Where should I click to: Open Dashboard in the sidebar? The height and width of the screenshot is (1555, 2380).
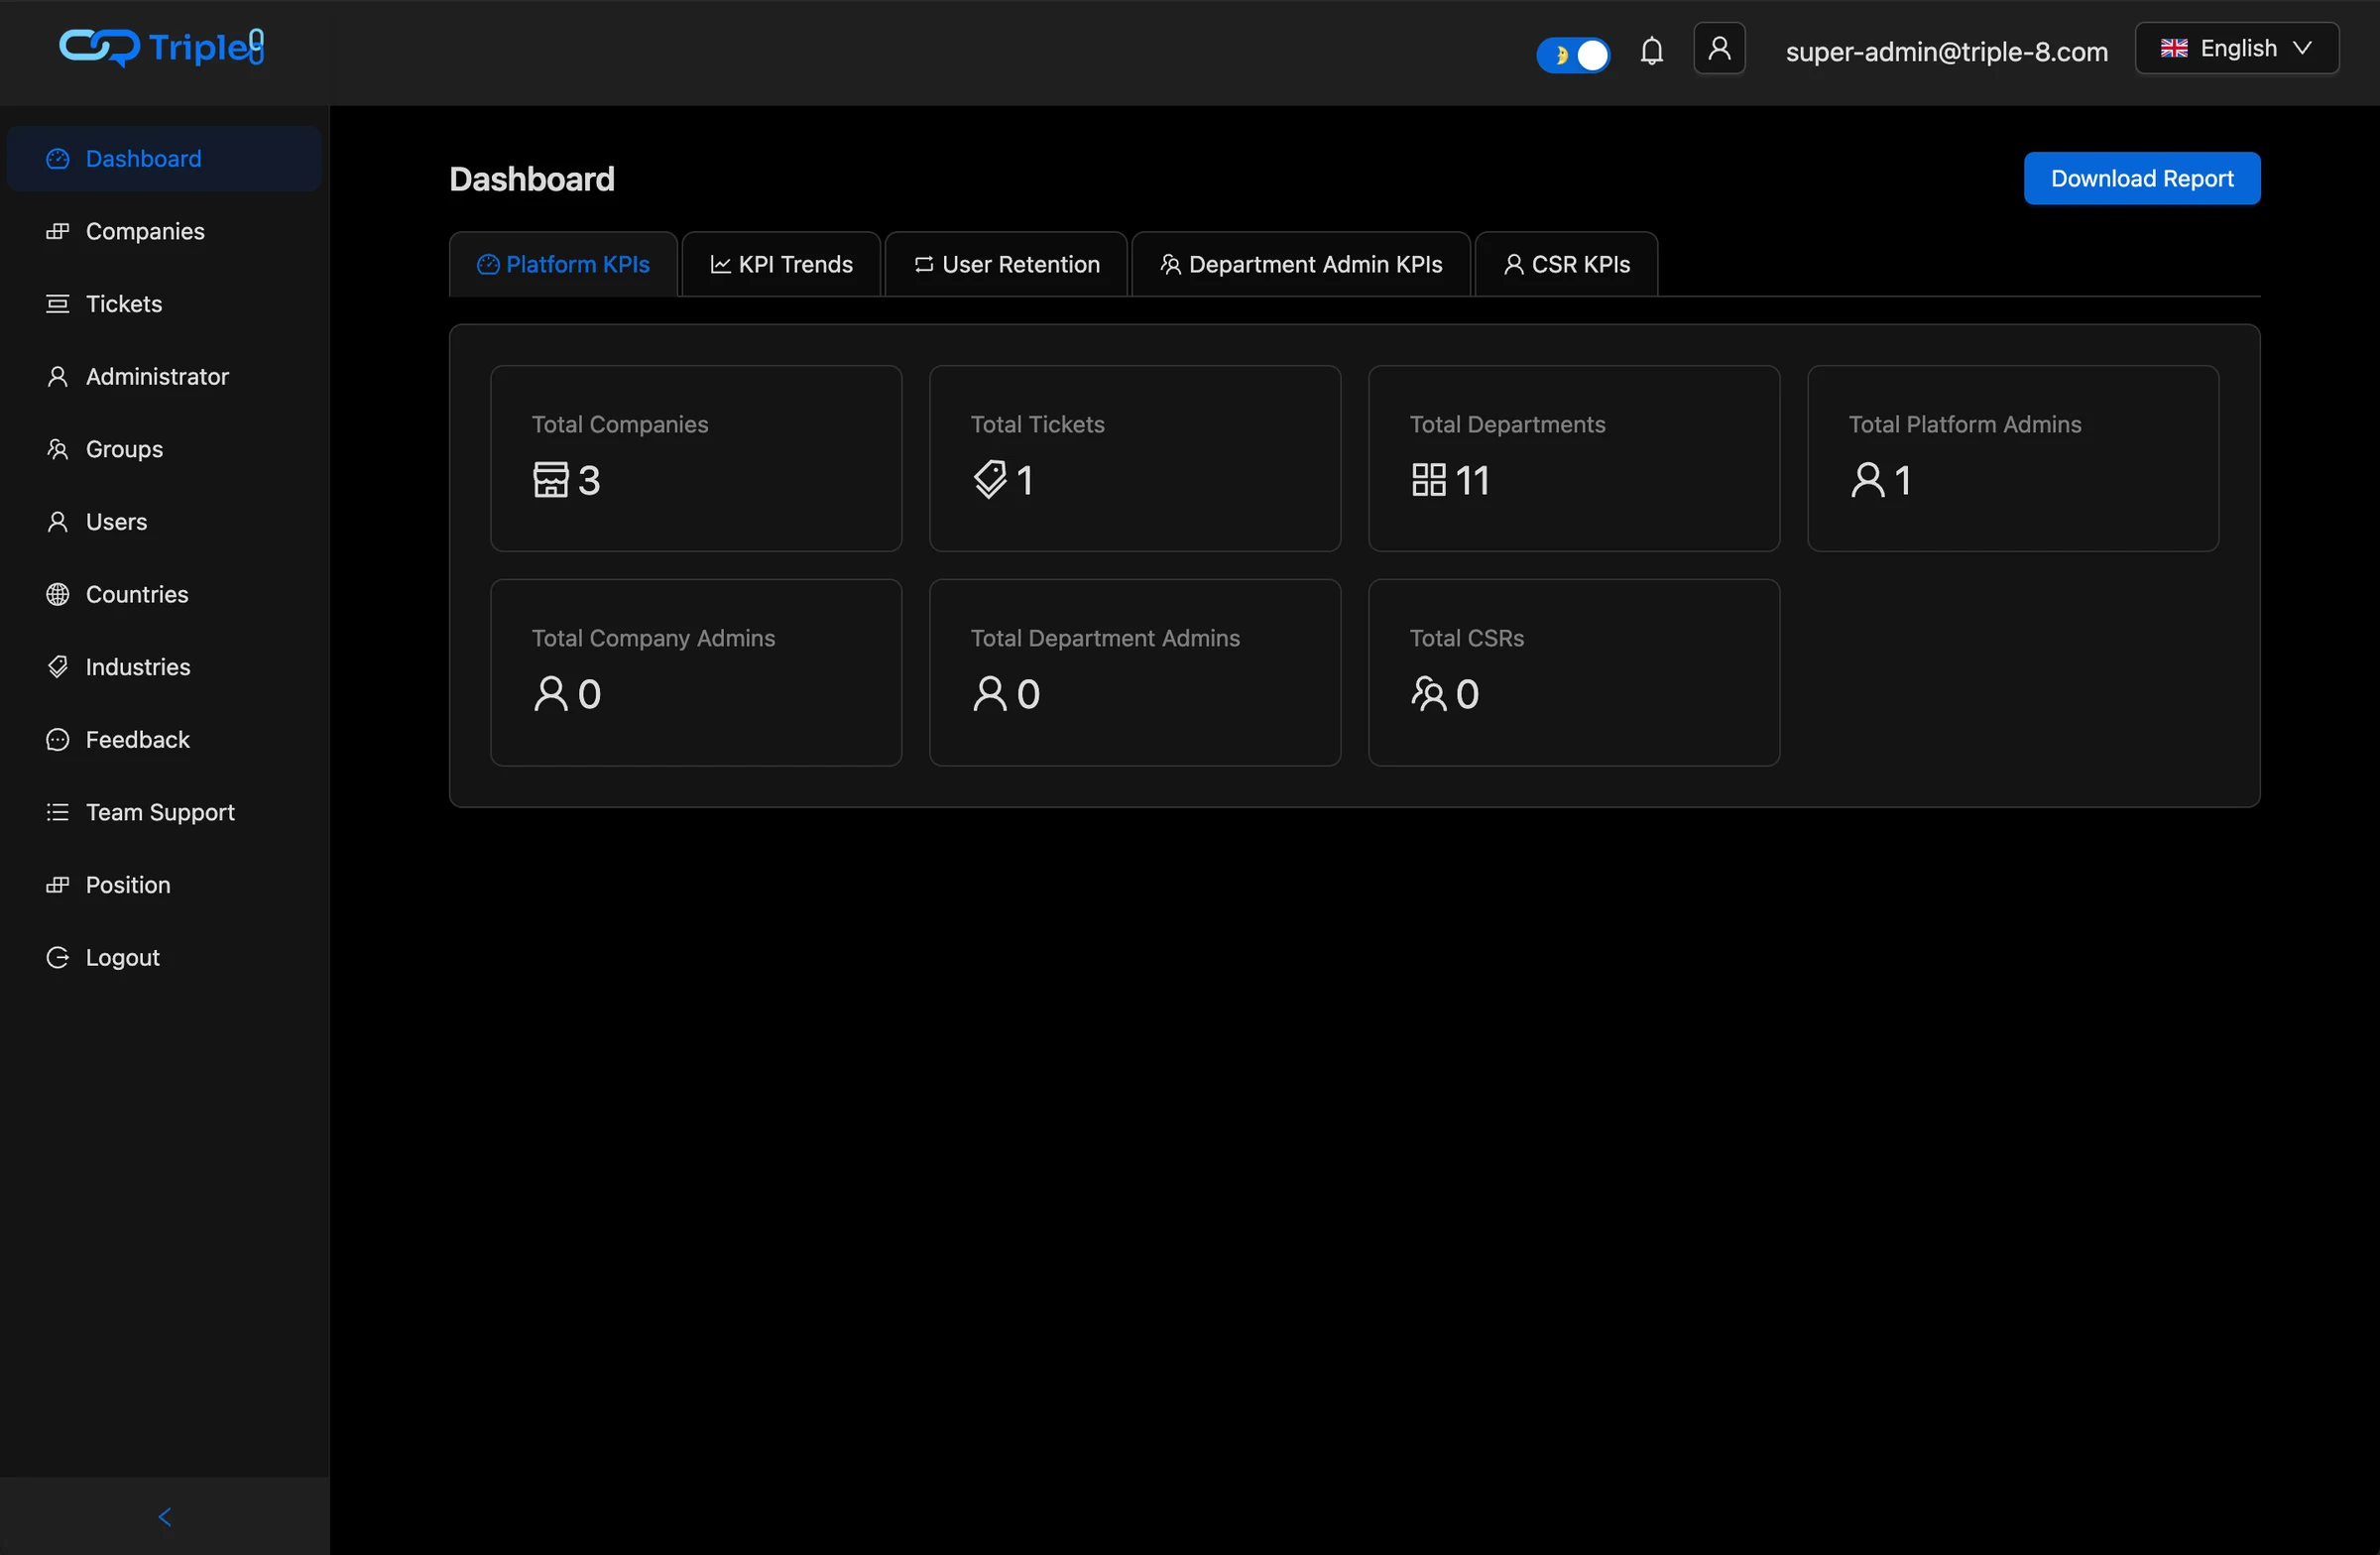[164, 158]
